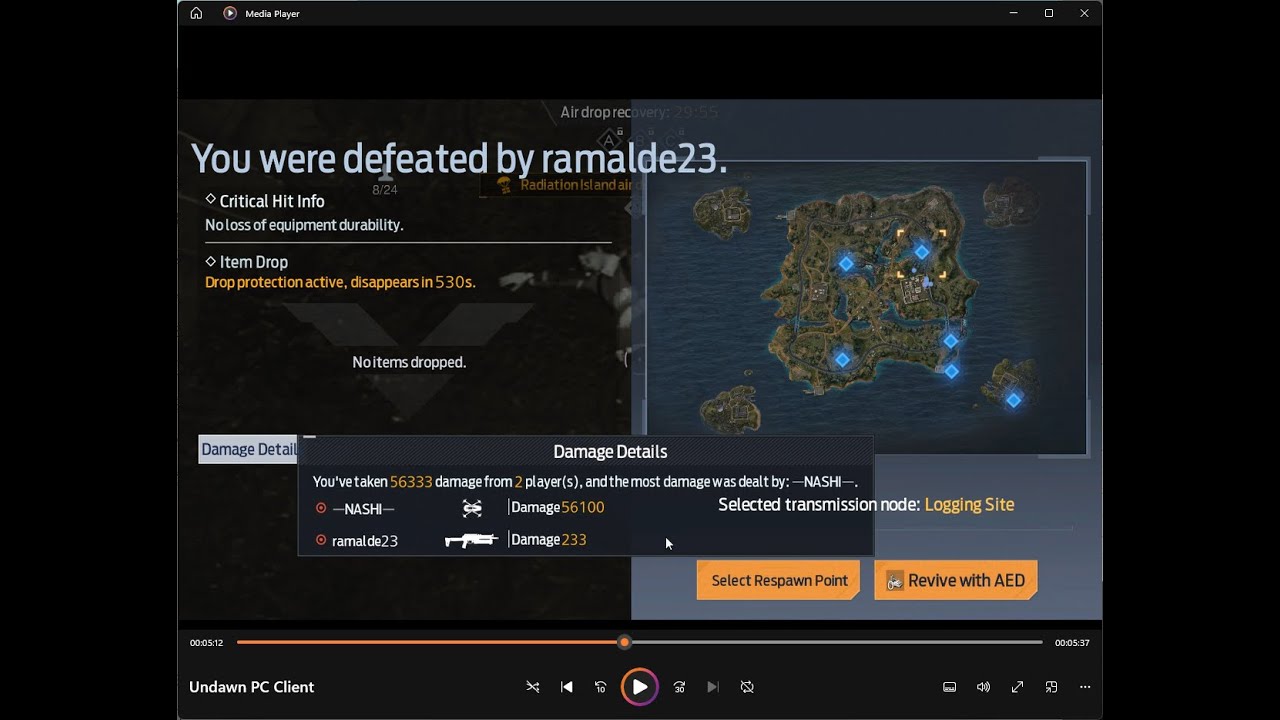
Task: Play the video
Action: click(640, 687)
